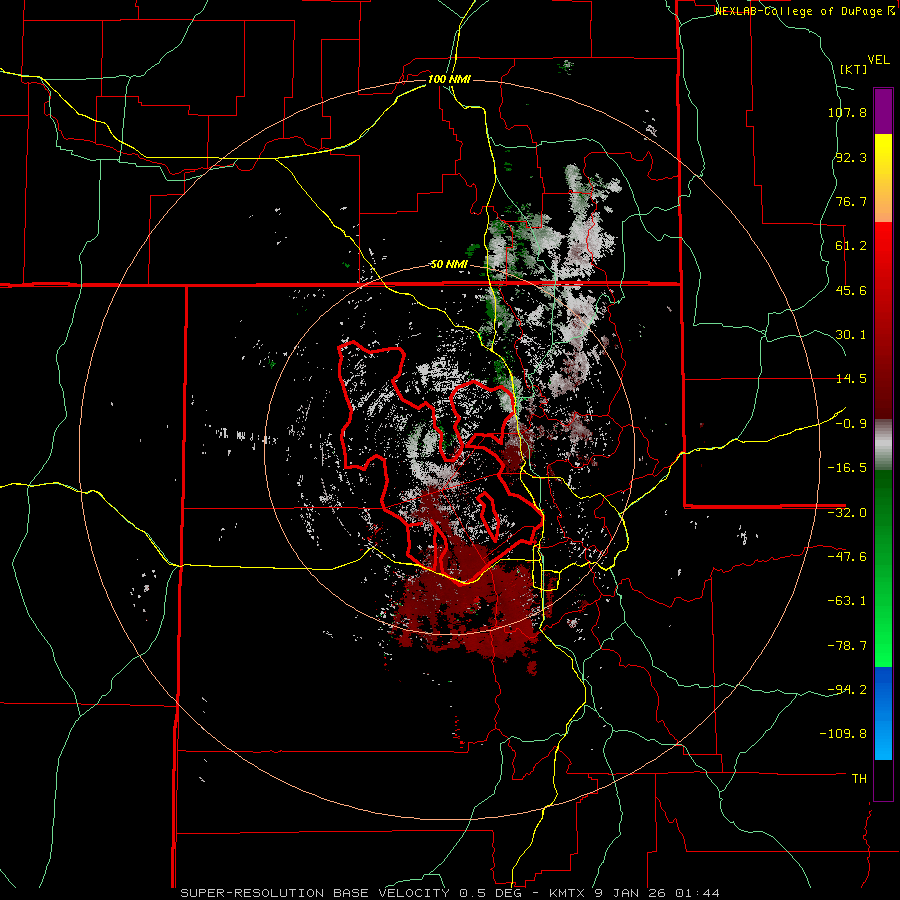Click the -47.6 scale value
The height and width of the screenshot is (900, 900).
click(x=847, y=557)
